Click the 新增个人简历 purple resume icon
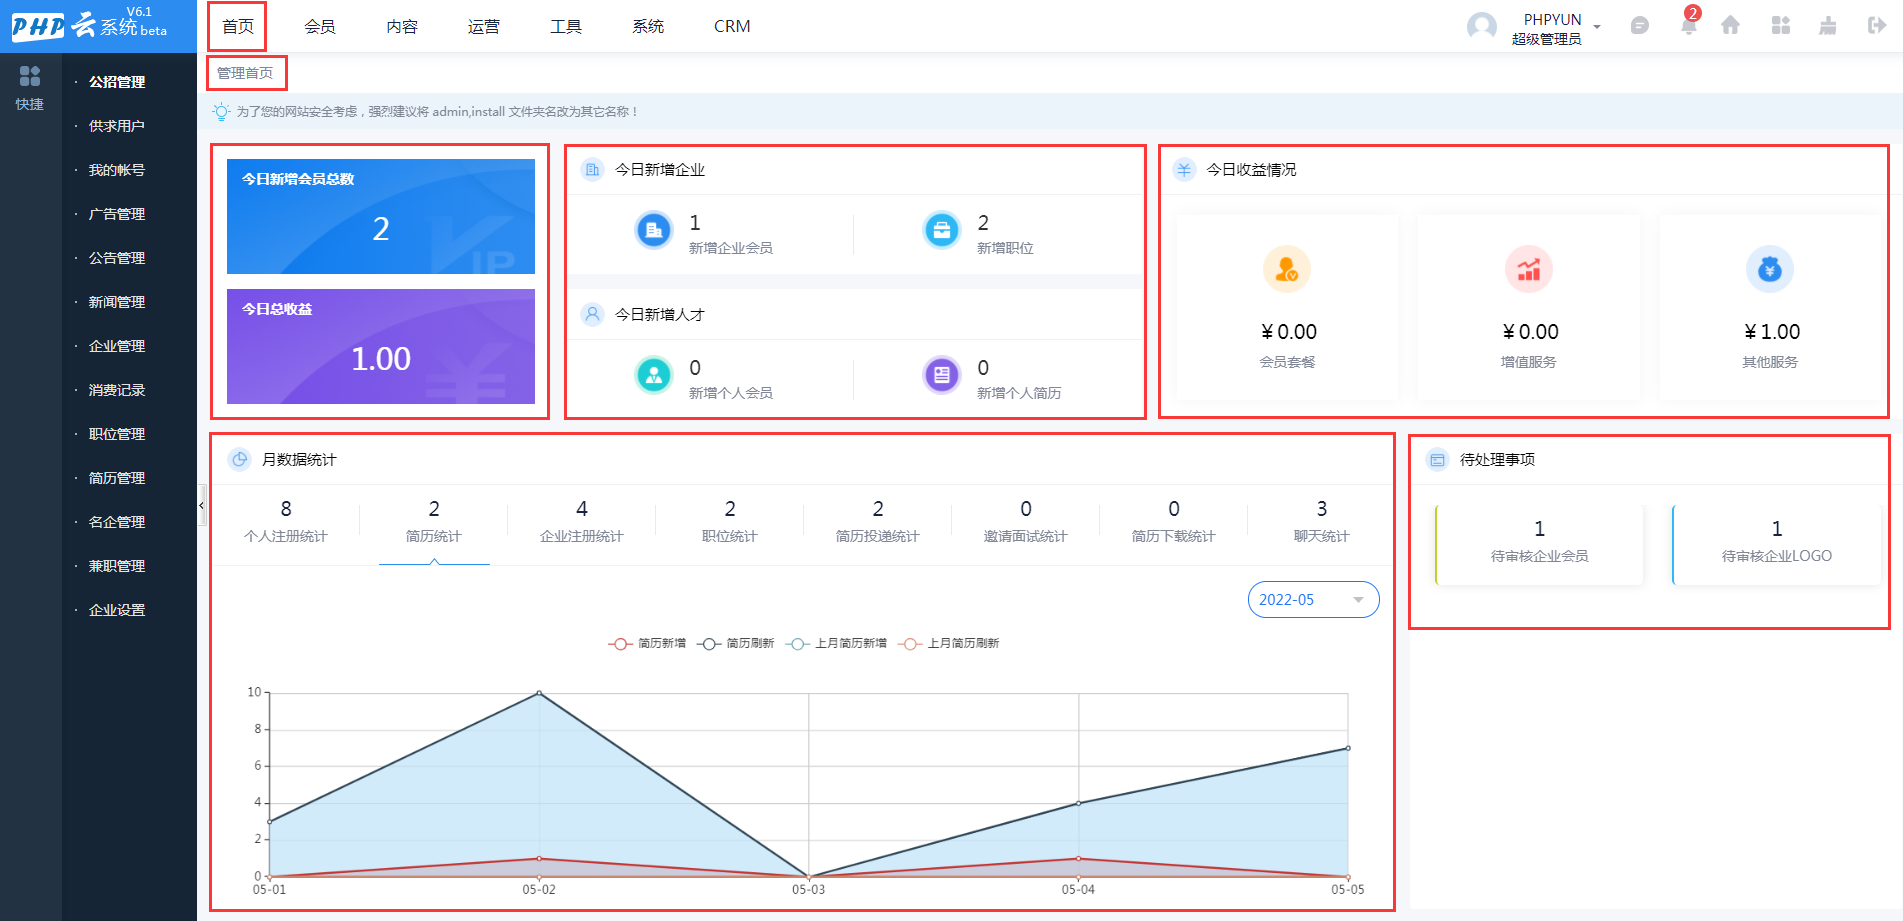 942,376
